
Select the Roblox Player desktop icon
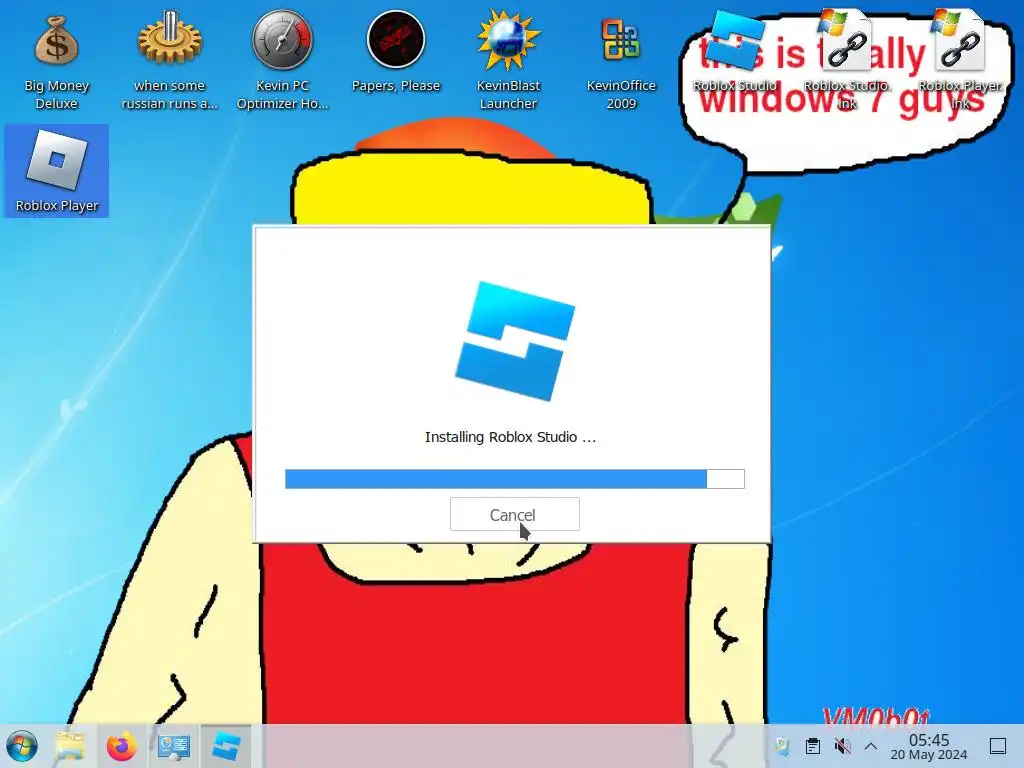pos(56,171)
